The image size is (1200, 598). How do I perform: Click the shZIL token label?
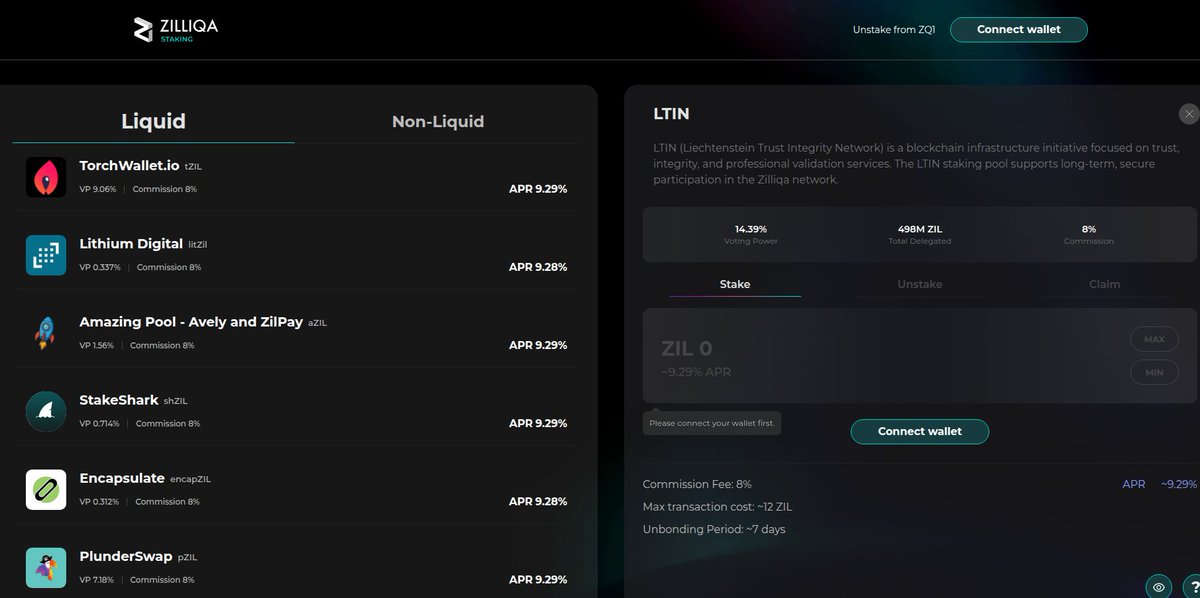[x=176, y=401]
